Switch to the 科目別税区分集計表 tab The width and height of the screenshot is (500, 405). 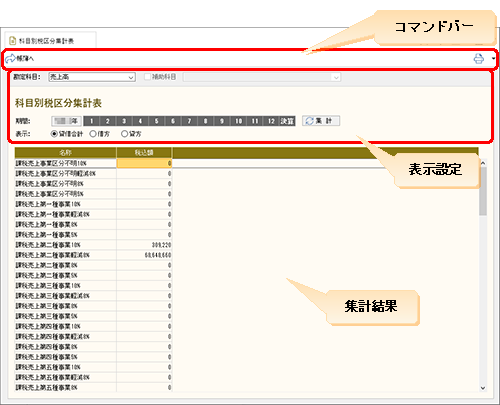[x=50, y=41]
